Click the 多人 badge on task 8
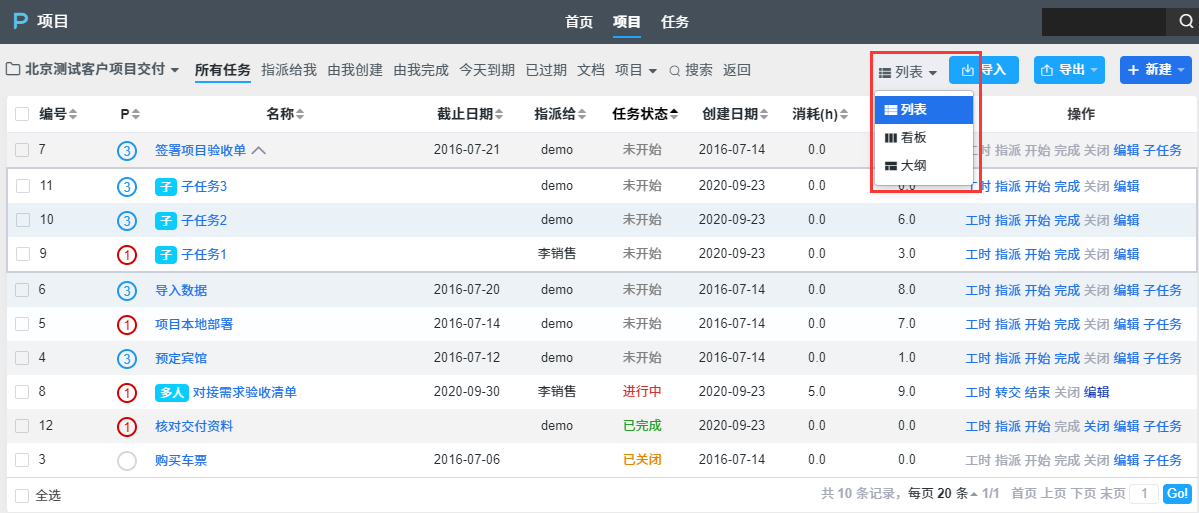The image size is (1199, 513). click(171, 393)
